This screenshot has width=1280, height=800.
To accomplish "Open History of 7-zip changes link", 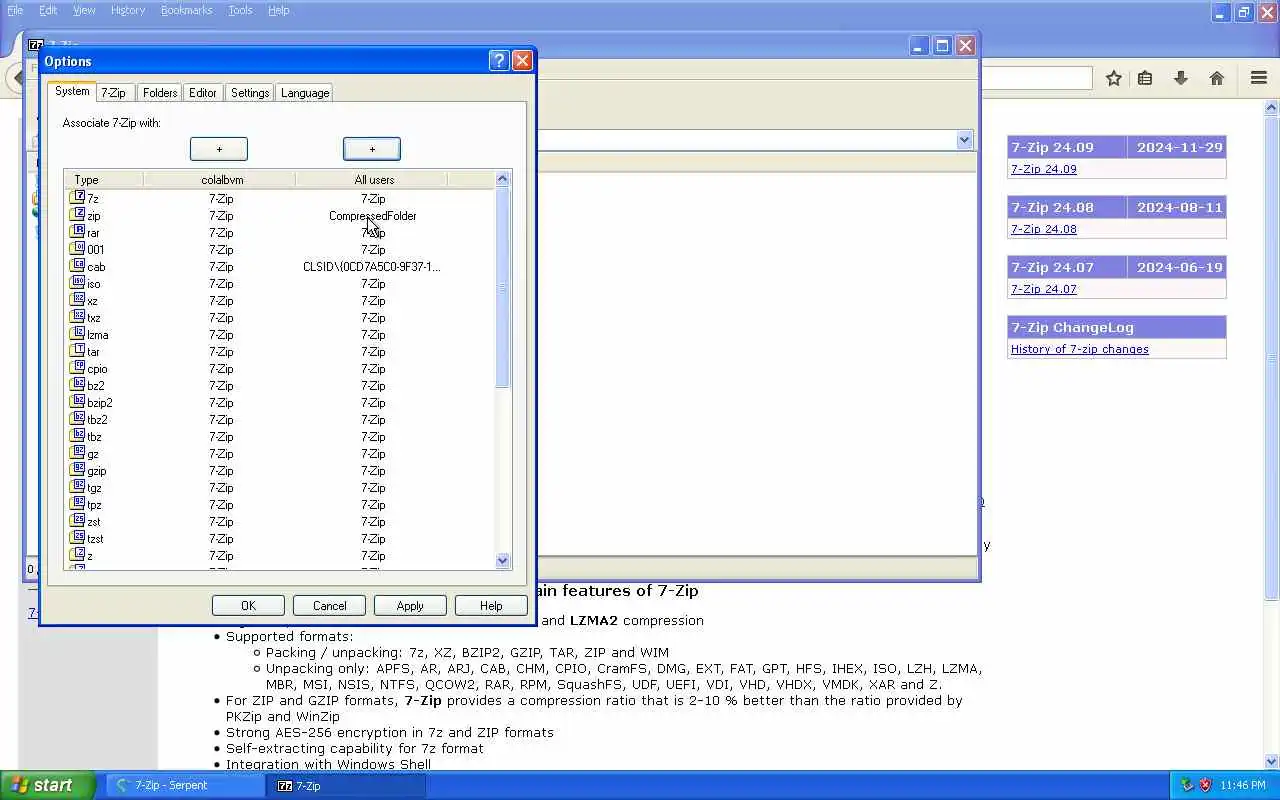I will click(x=1080, y=349).
